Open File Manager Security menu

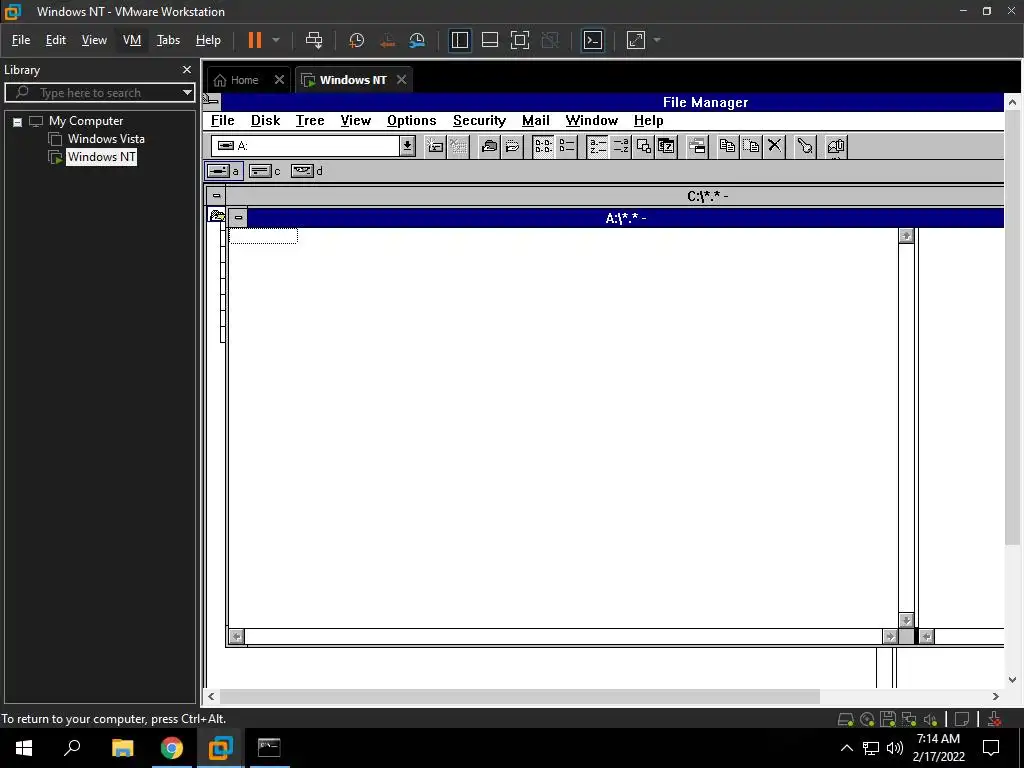click(479, 121)
